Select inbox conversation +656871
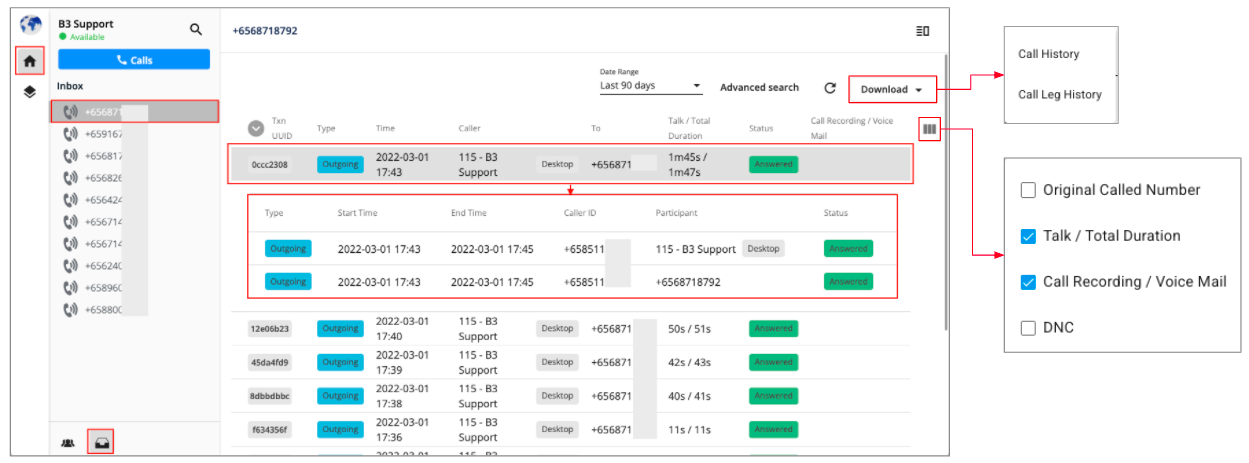 134,111
